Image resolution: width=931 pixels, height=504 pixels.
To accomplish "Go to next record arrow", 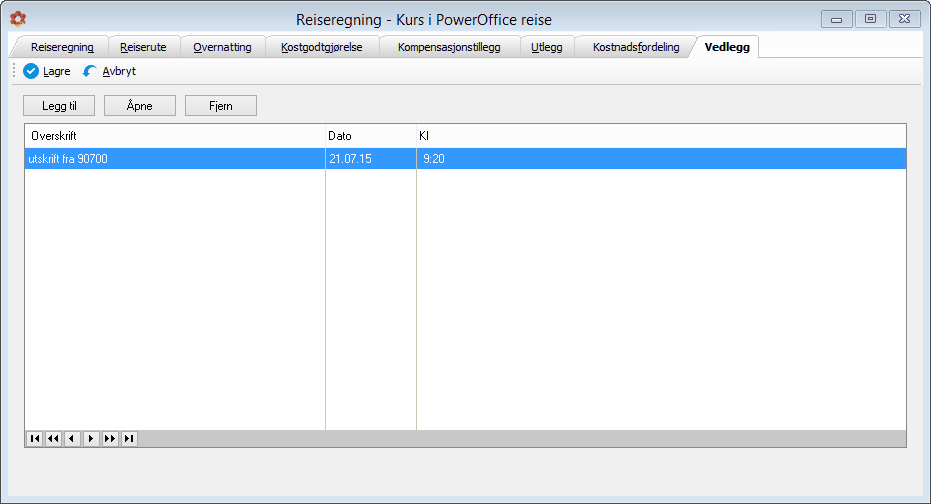I will pos(91,439).
